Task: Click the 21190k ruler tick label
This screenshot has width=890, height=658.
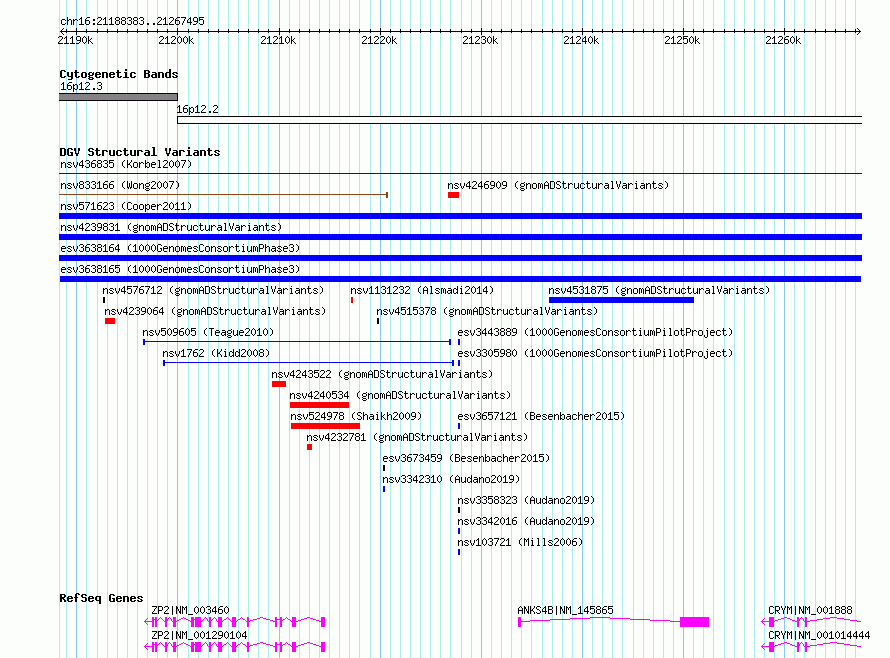Action: coord(75,40)
